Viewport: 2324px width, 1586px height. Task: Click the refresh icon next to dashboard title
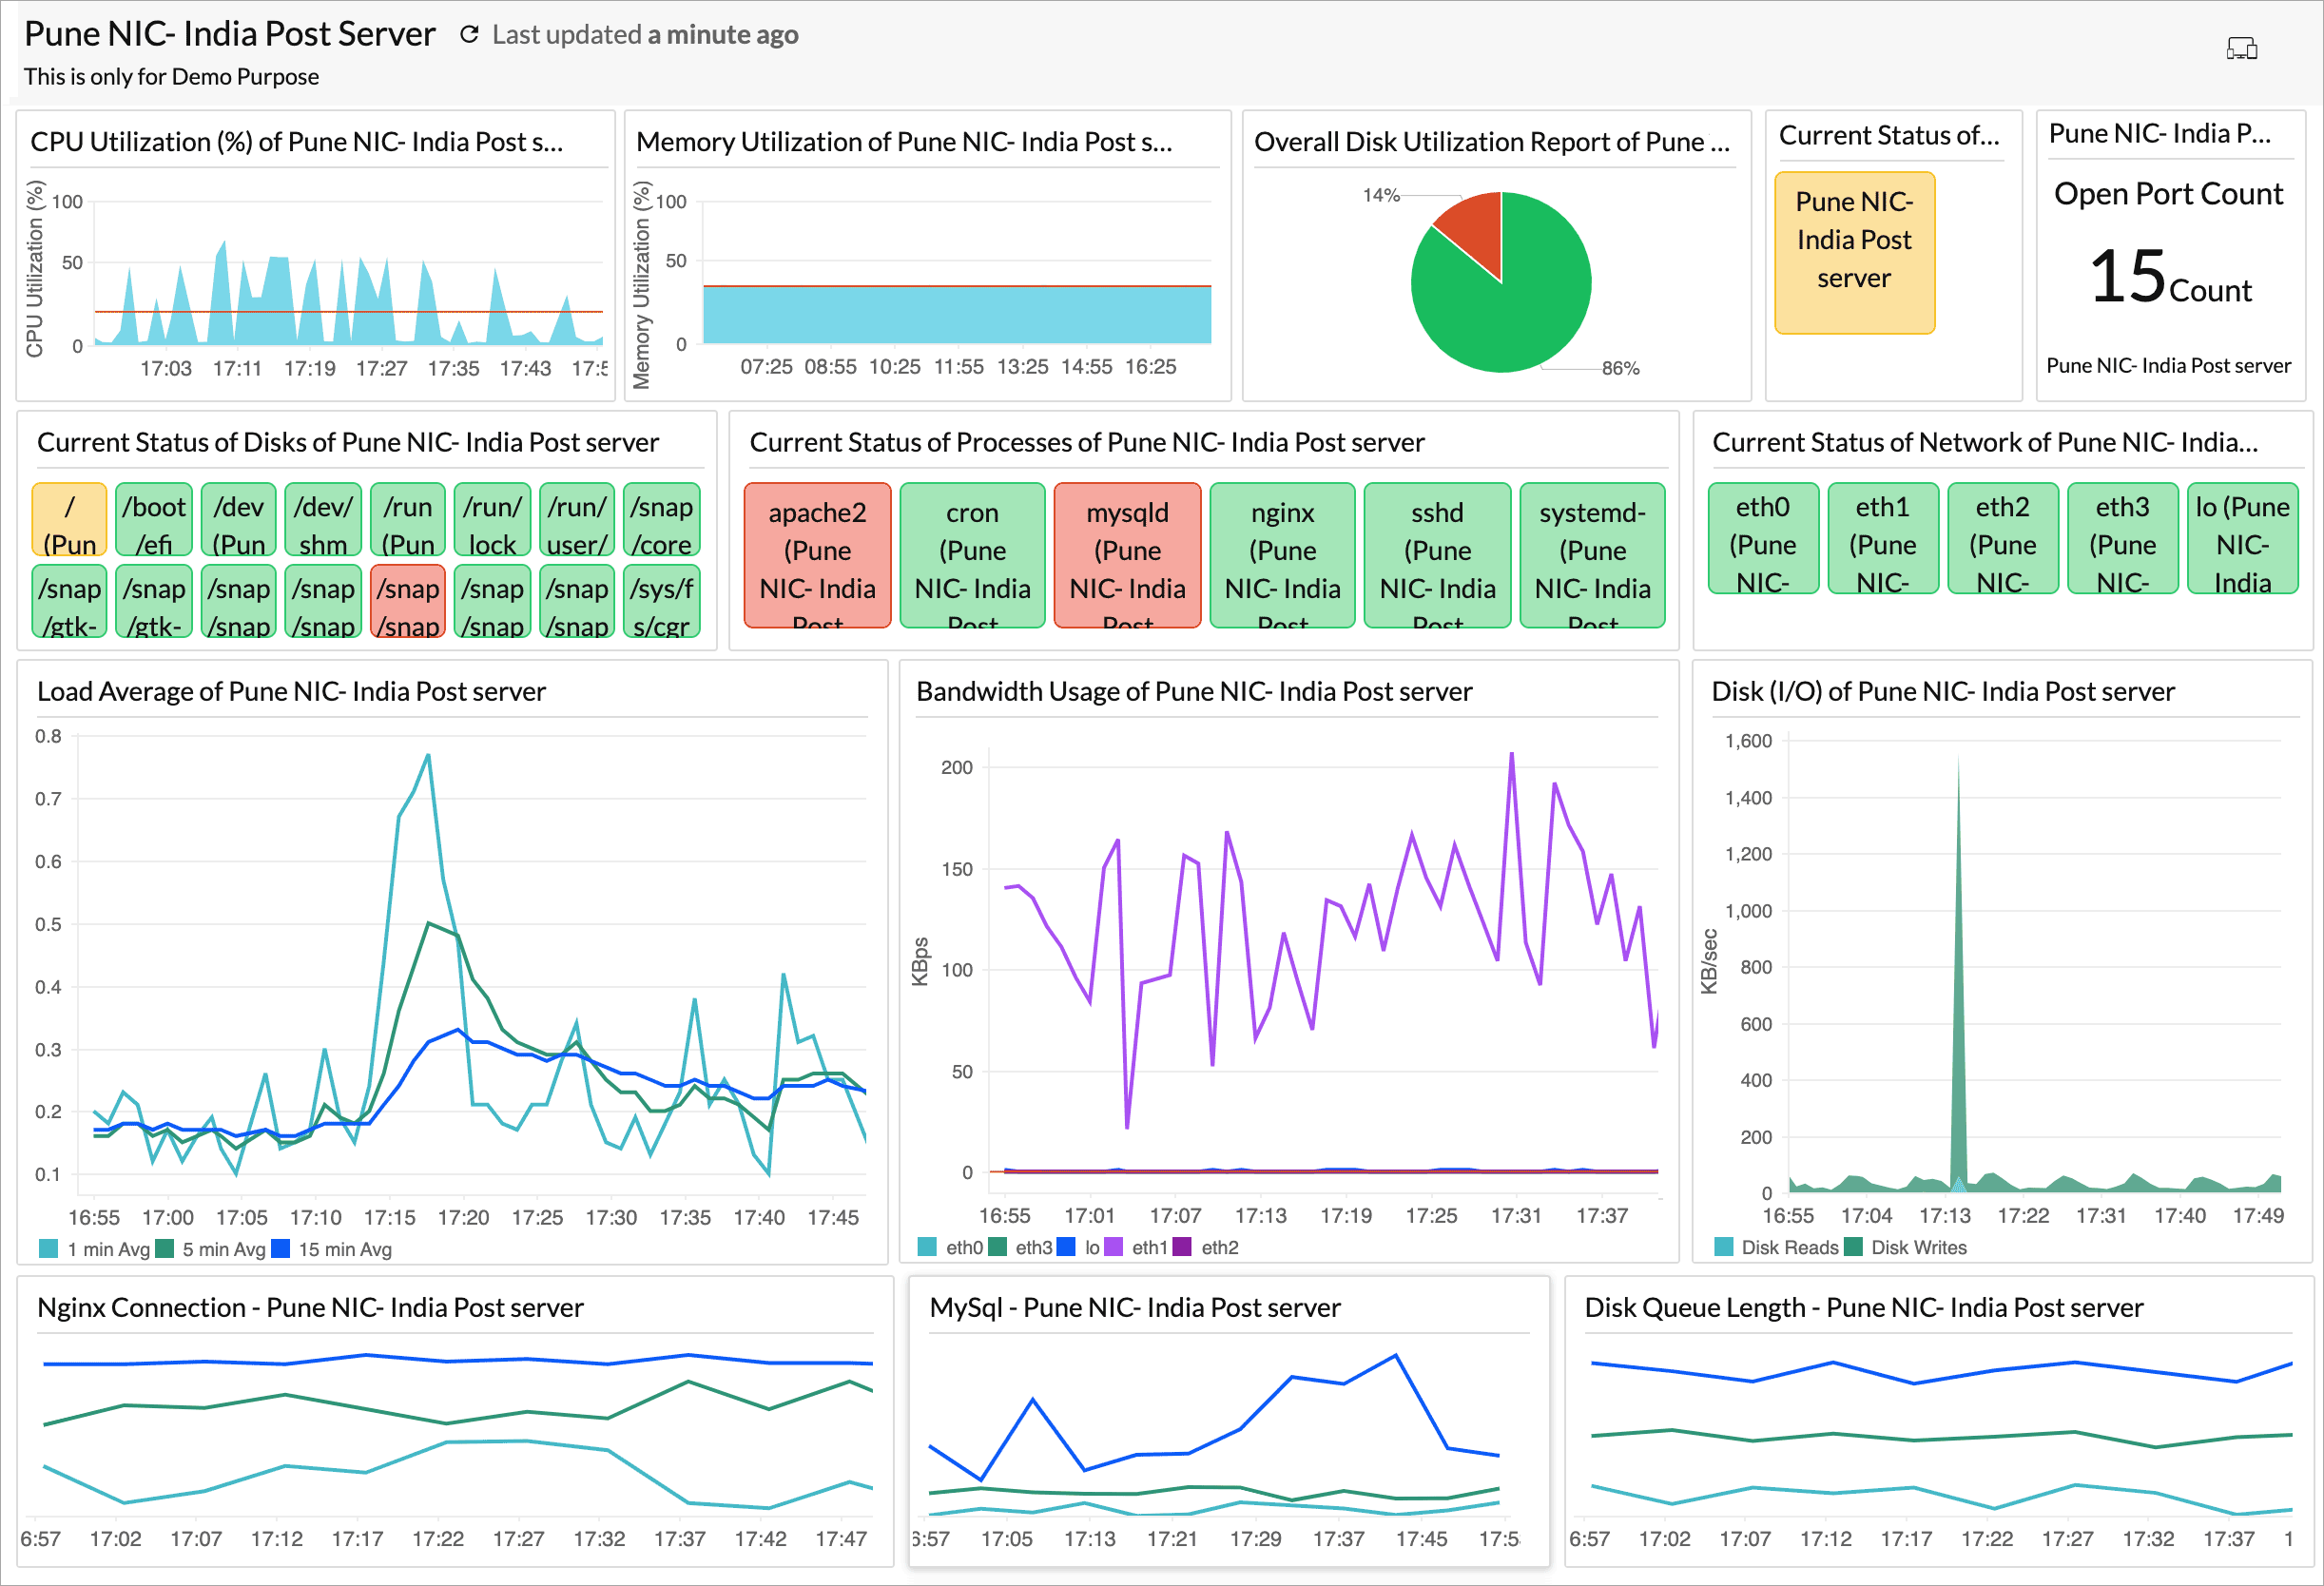click(x=469, y=33)
